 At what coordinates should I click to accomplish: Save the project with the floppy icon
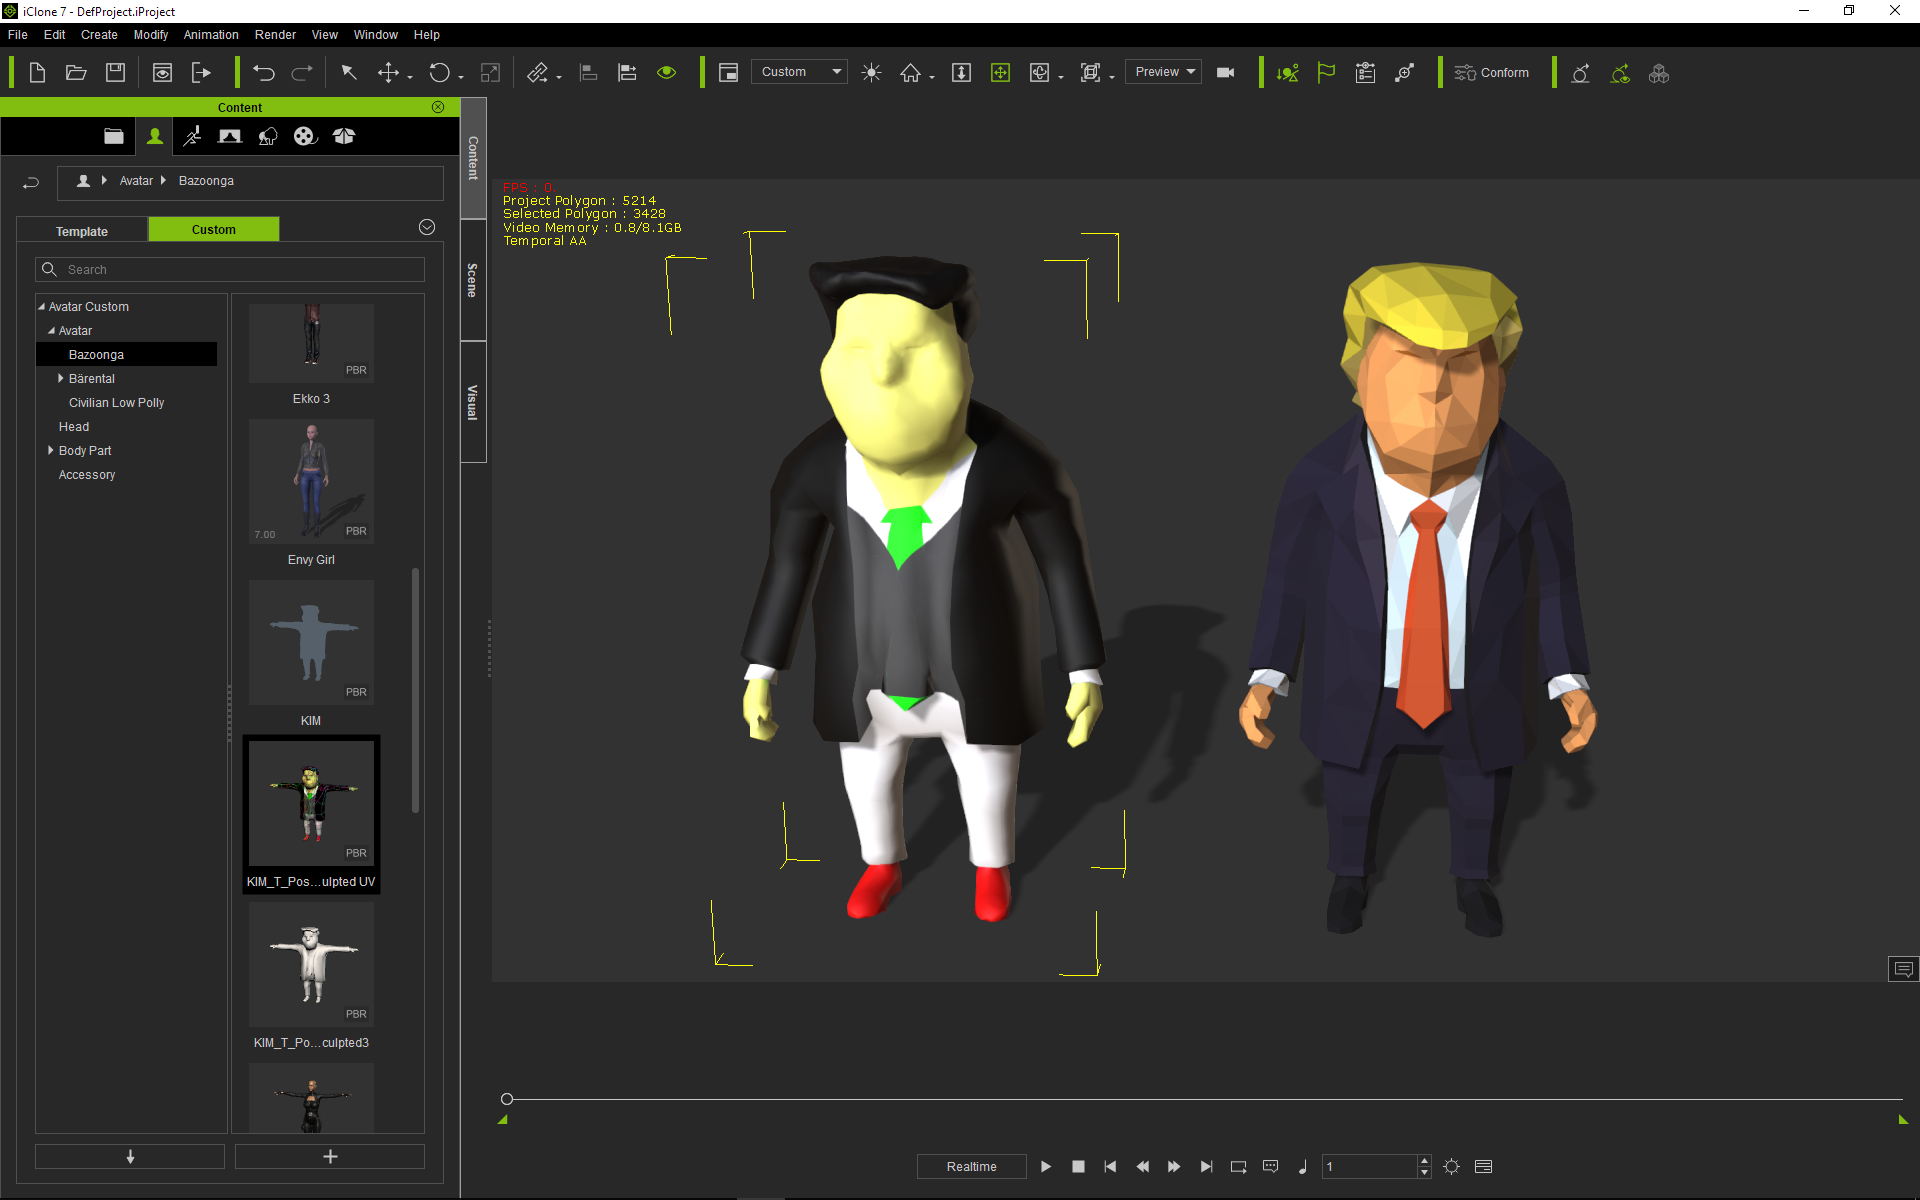pyautogui.click(x=115, y=73)
